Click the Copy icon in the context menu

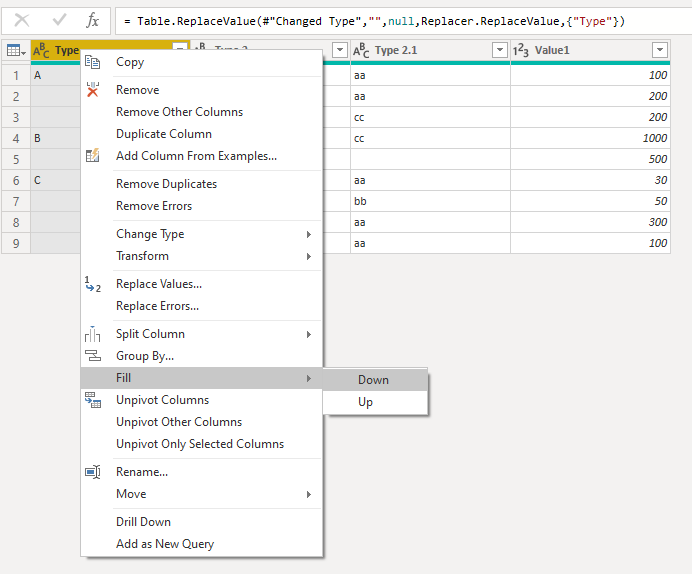[x=93, y=62]
